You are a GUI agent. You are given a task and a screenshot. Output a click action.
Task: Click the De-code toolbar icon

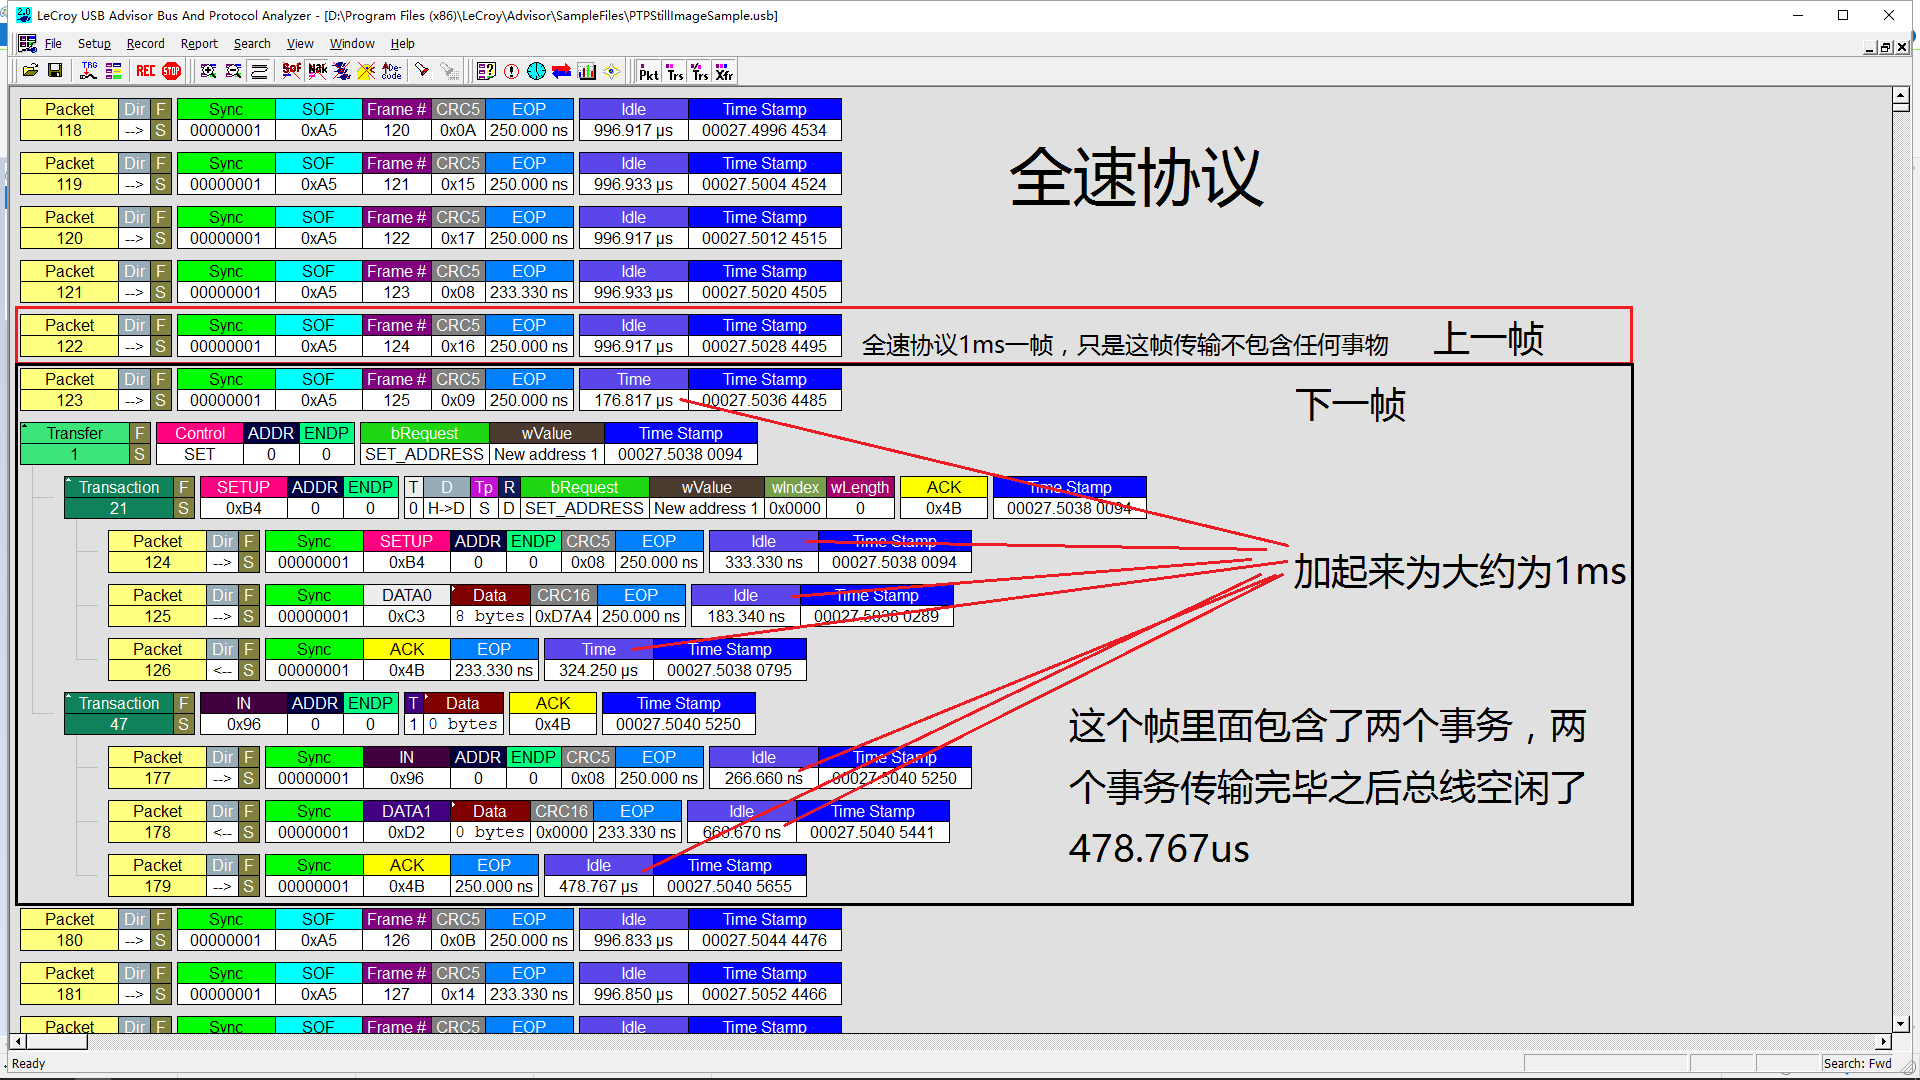392,70
